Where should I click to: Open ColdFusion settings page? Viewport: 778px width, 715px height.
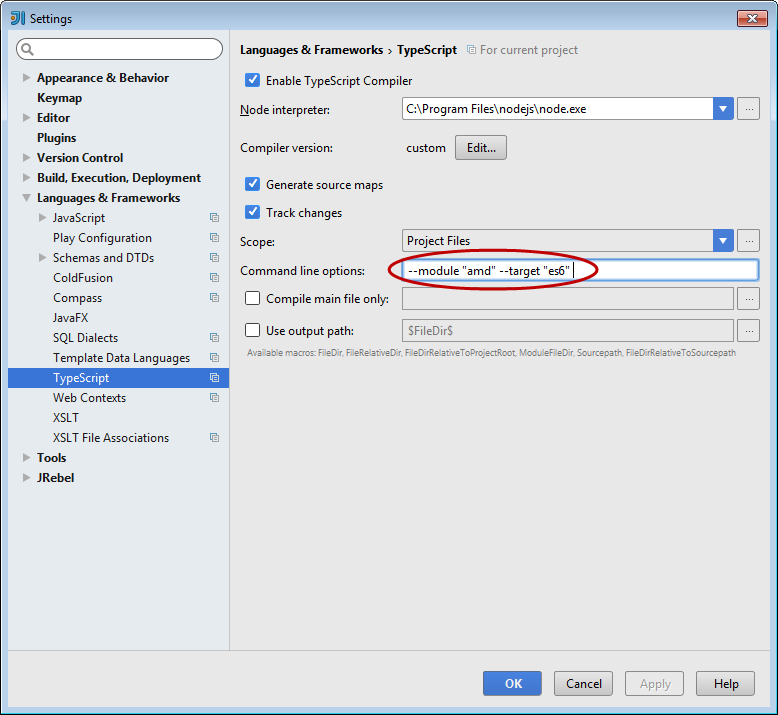pos(83,277)
